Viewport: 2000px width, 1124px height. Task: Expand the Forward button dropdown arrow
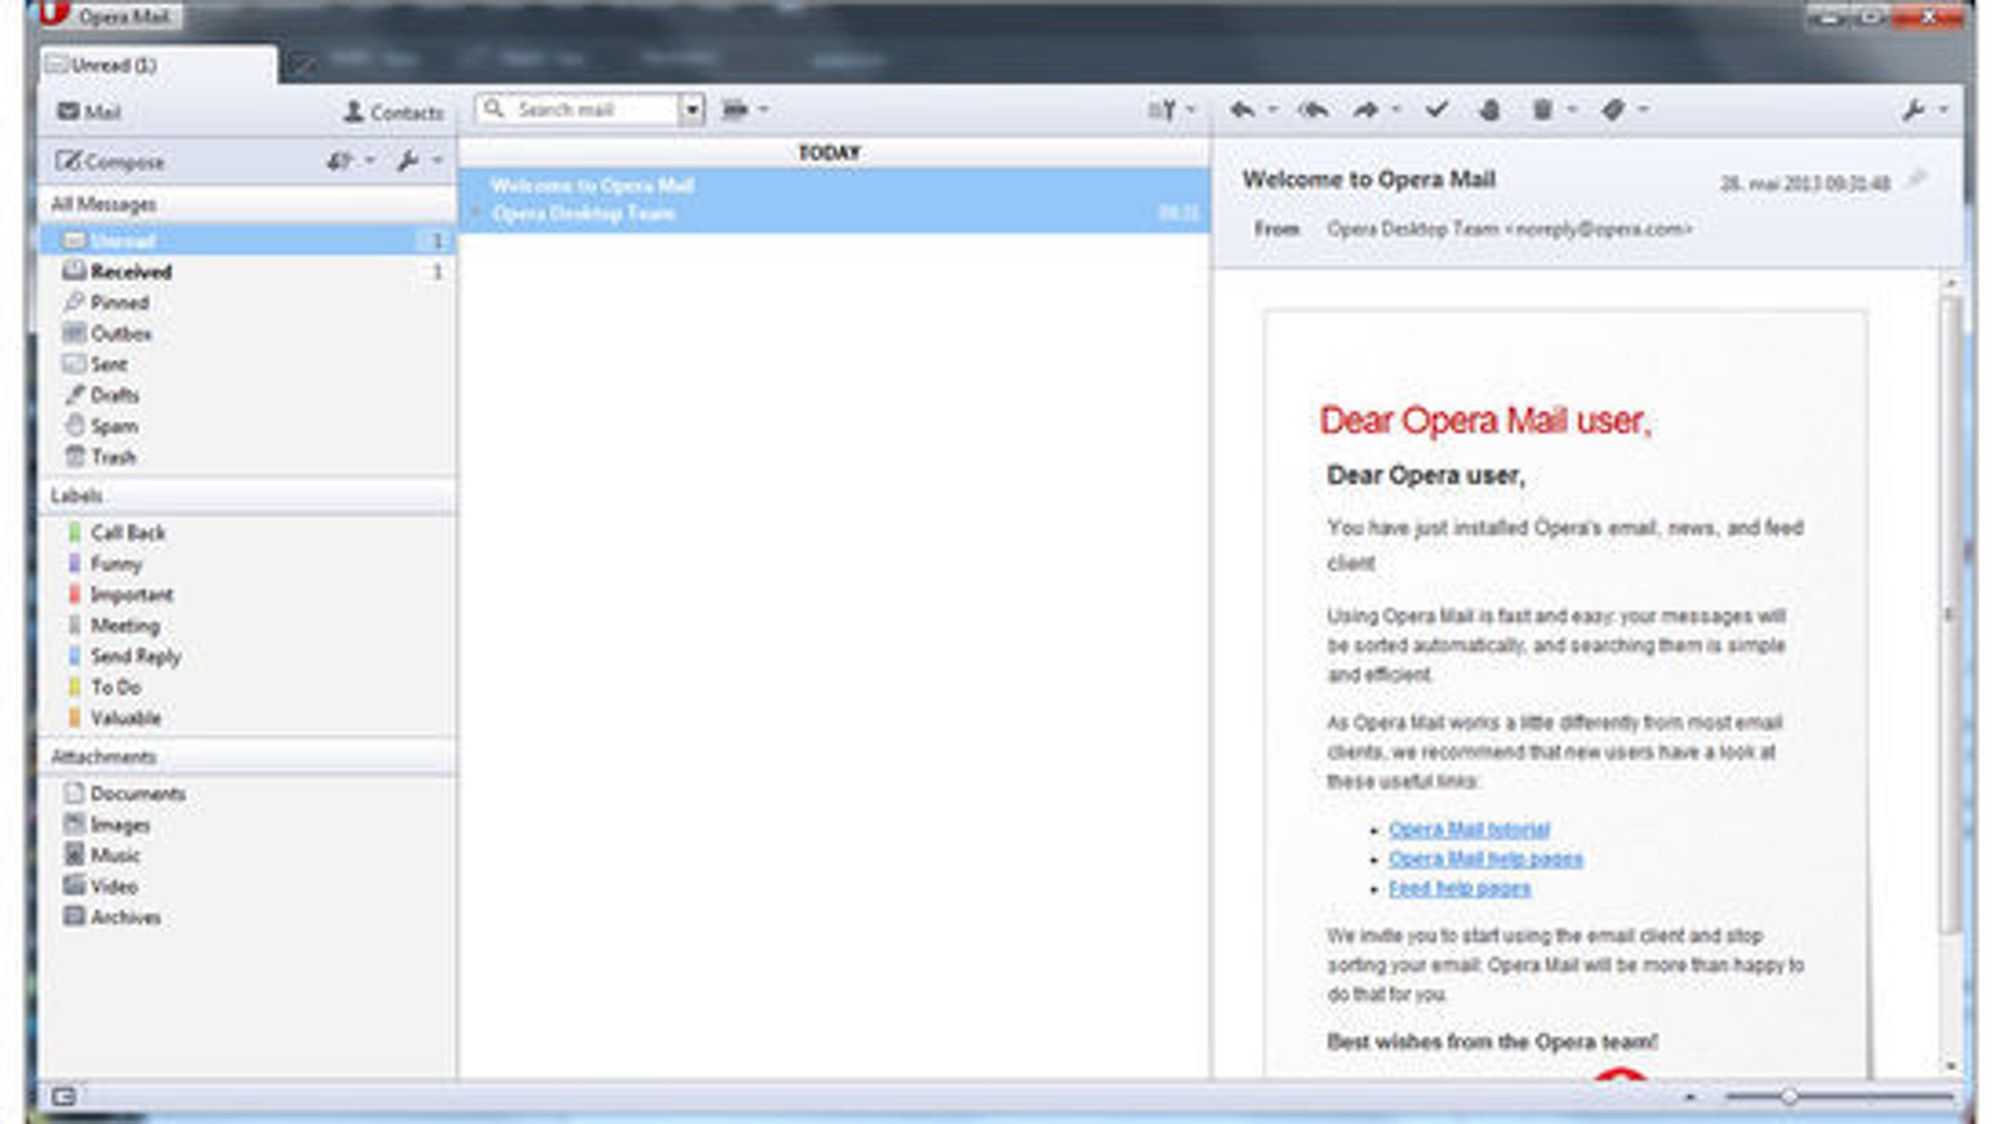coord(1396,110)
